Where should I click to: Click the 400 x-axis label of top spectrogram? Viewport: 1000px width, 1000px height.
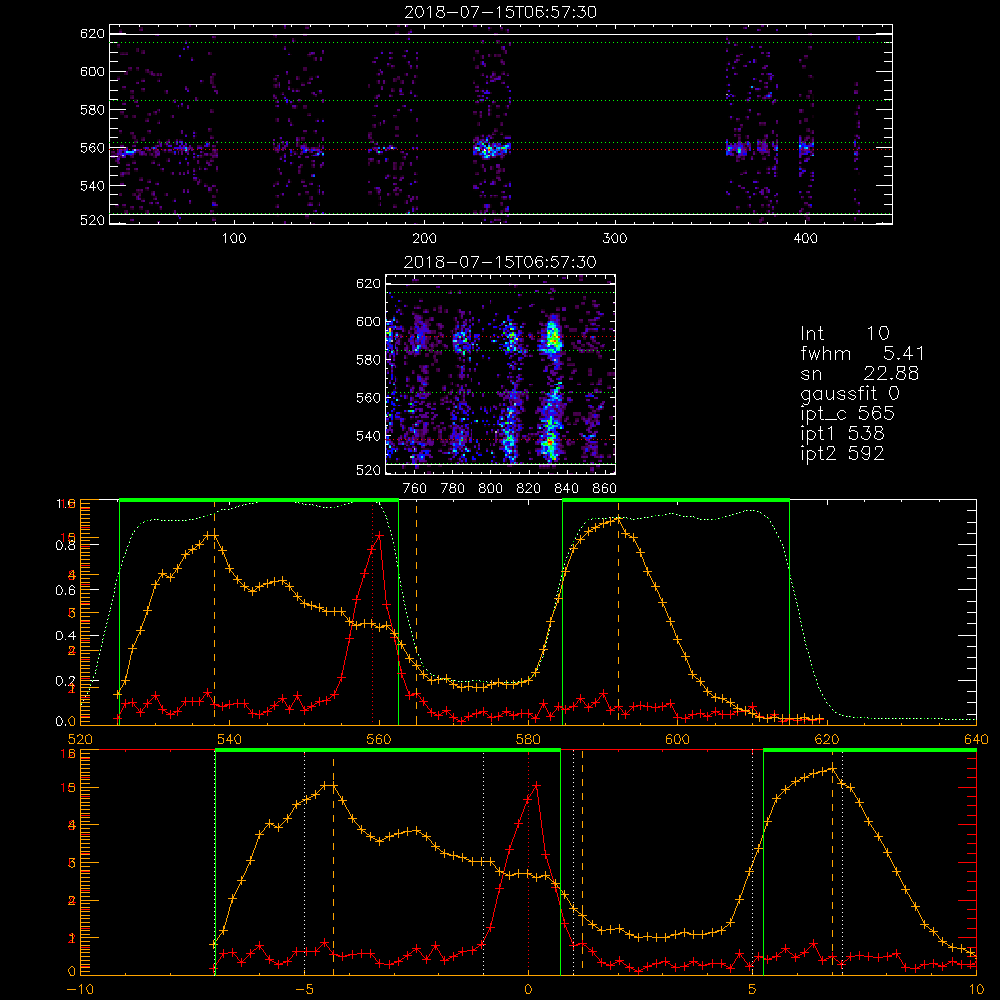click(805, 239)
